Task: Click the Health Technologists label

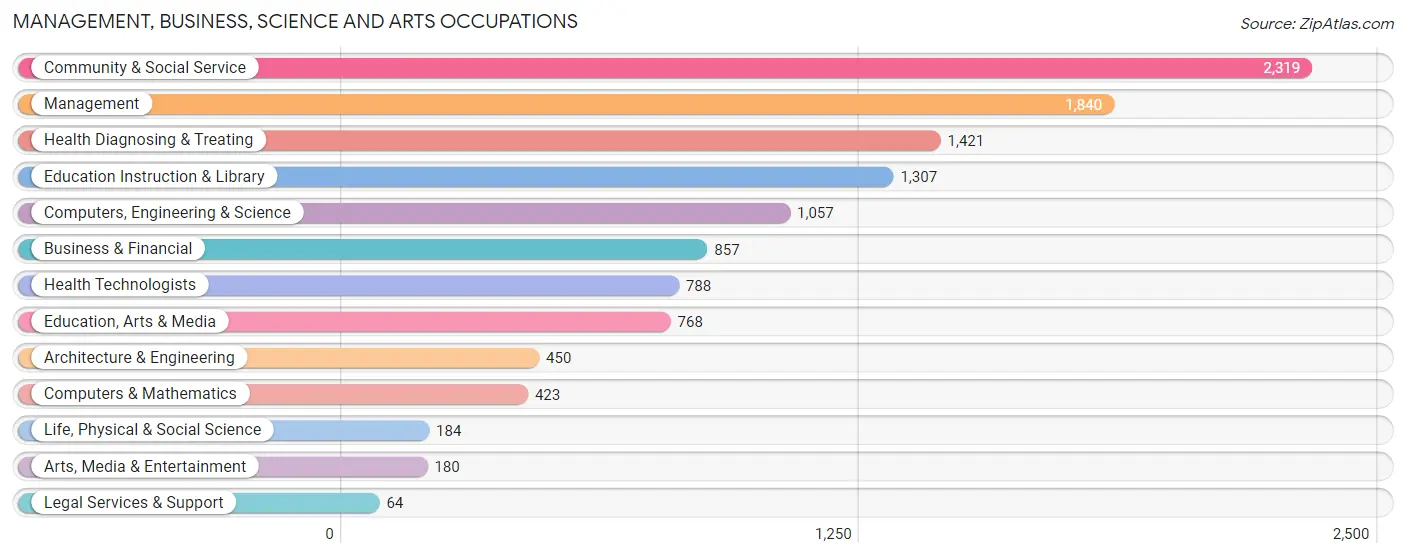Action: [120, 284]
